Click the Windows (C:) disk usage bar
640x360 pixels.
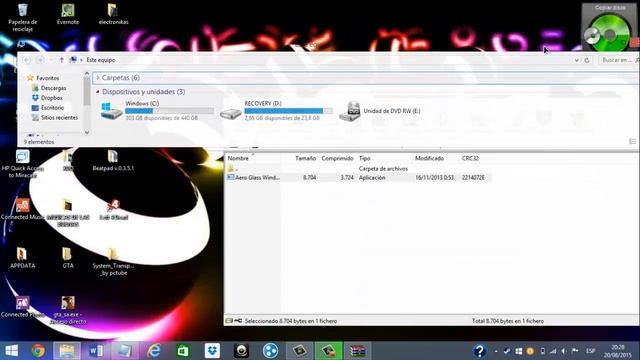coord(169,111)
